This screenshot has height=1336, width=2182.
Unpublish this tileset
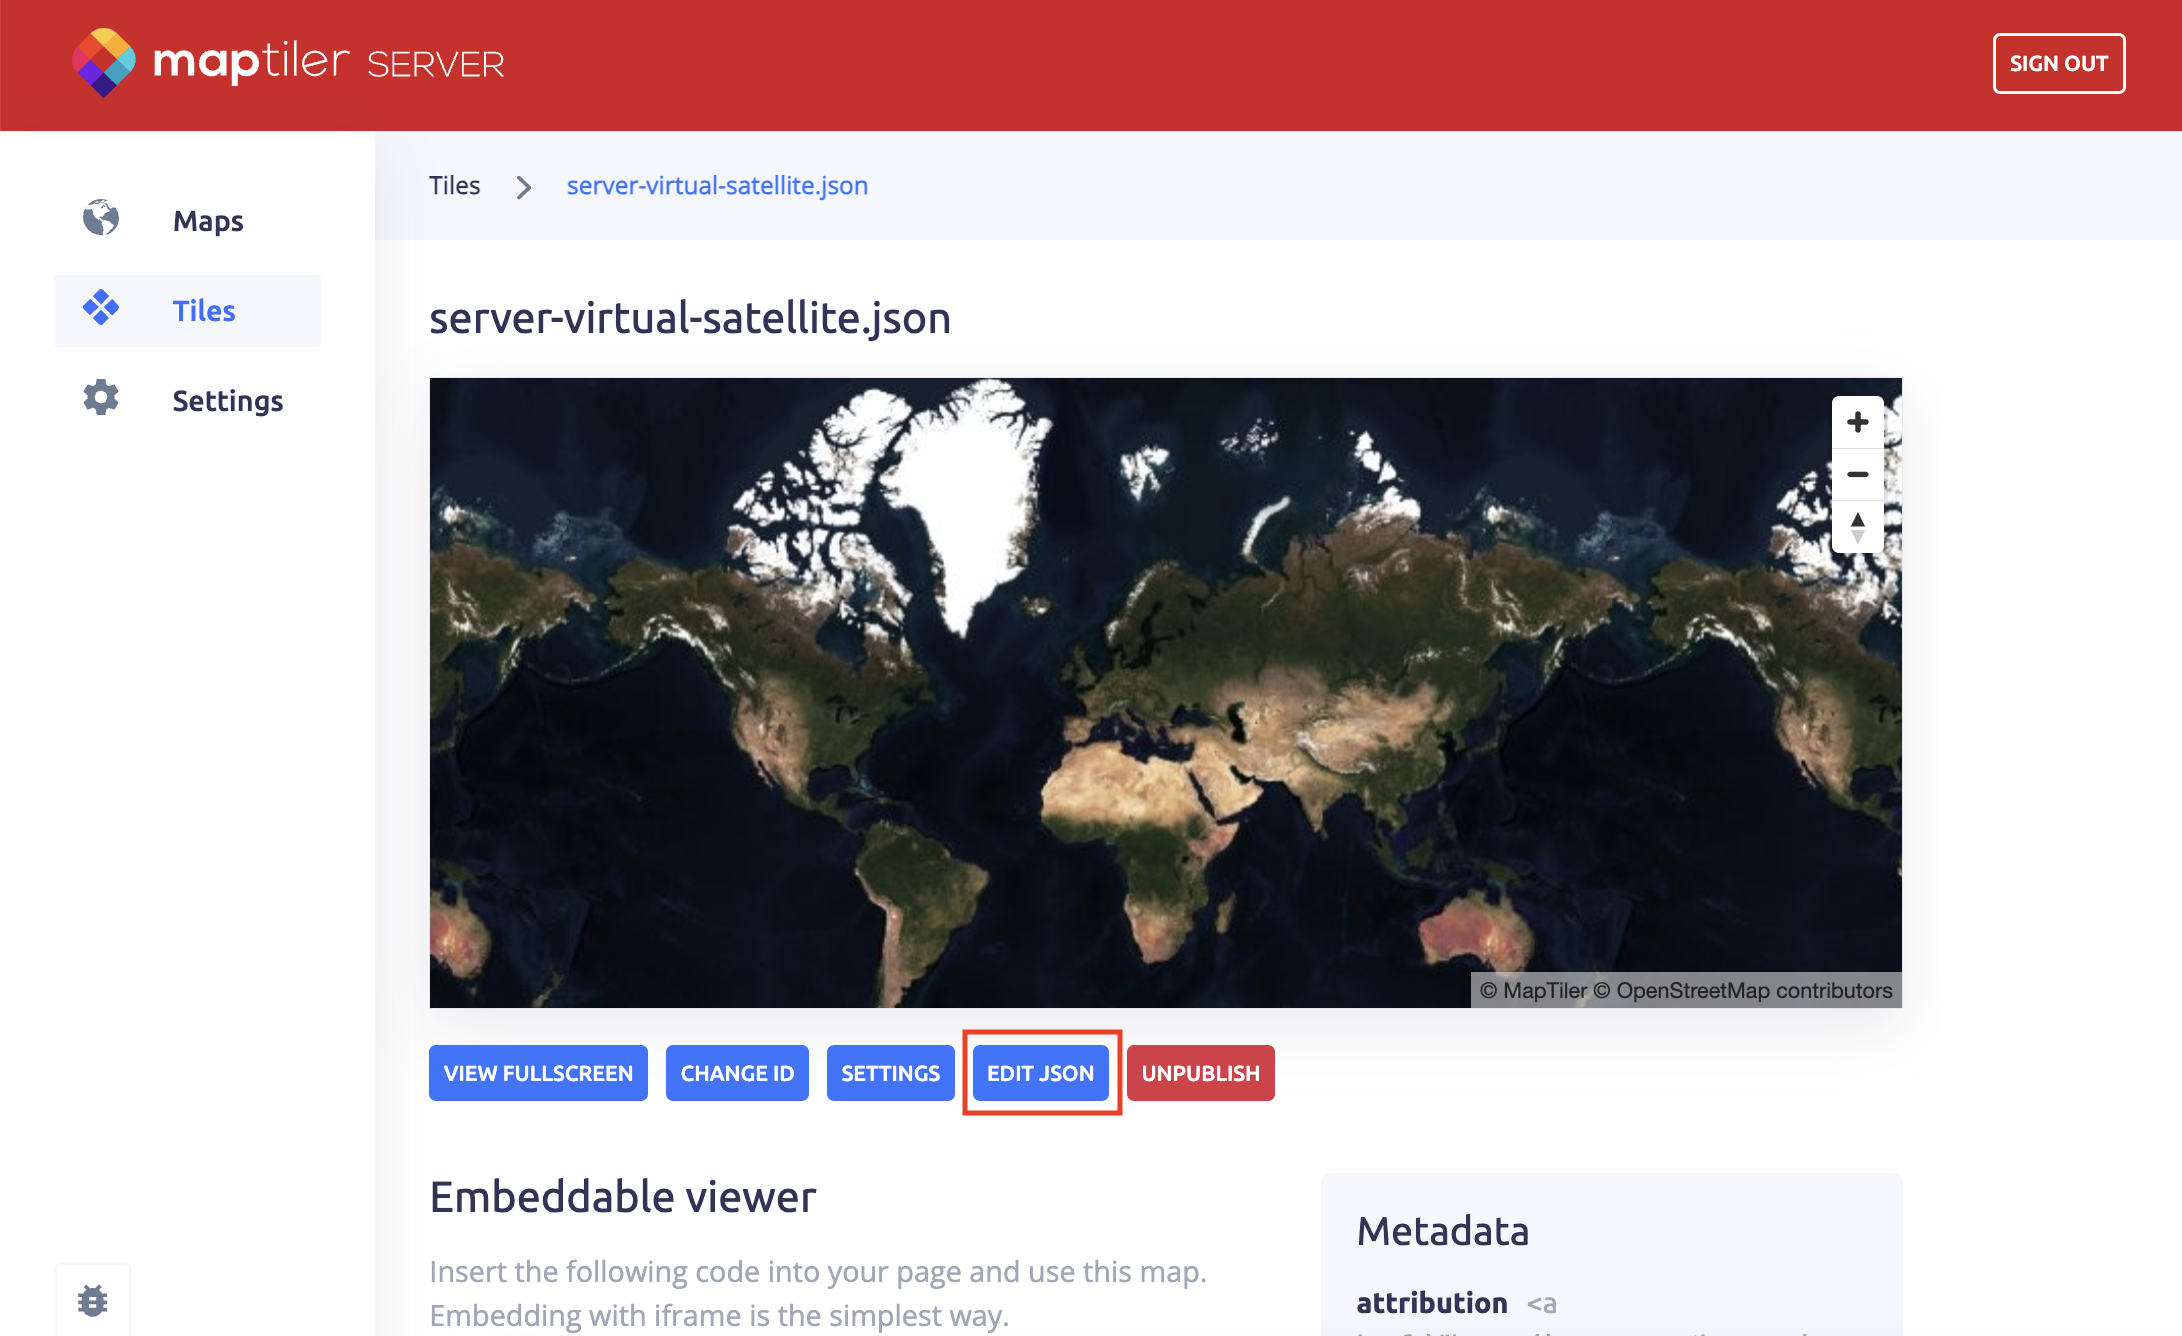1200,1073
